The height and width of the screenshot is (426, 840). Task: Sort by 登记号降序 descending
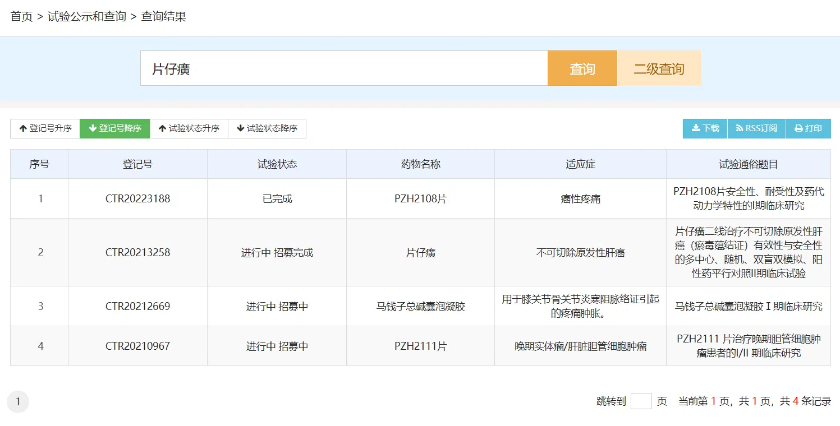tap(115, 129)
